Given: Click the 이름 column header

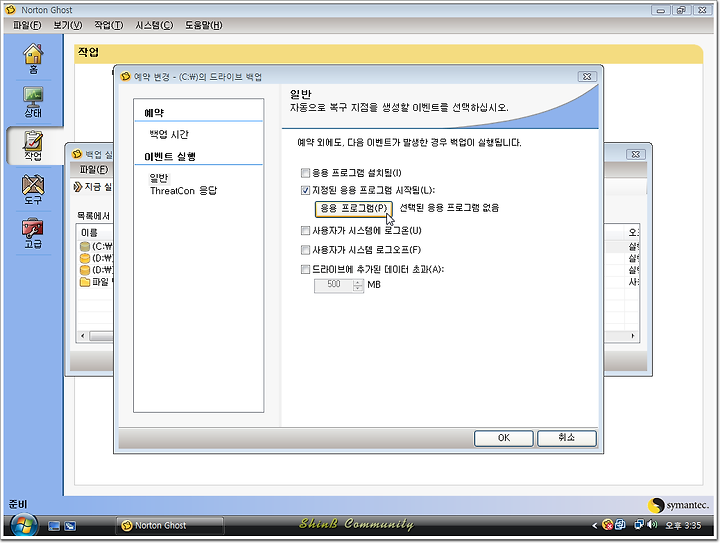Looking at the screenshot, I should (x=94, y=232).
